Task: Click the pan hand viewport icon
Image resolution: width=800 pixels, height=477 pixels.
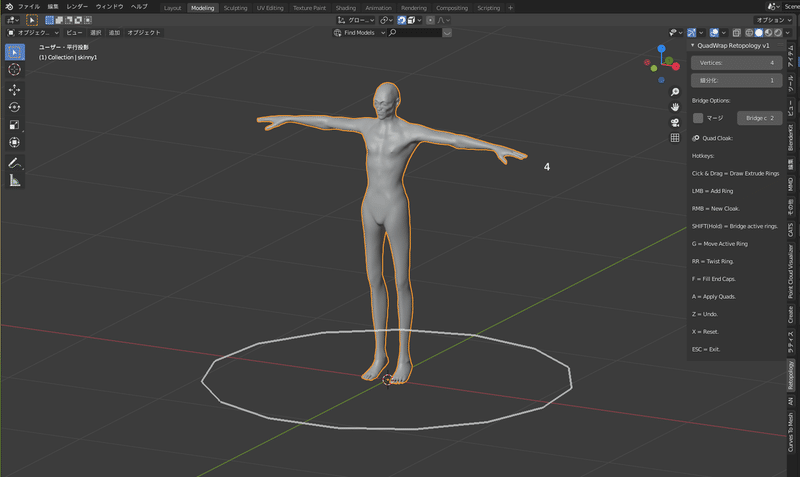Action: click(x=675, y=107)
